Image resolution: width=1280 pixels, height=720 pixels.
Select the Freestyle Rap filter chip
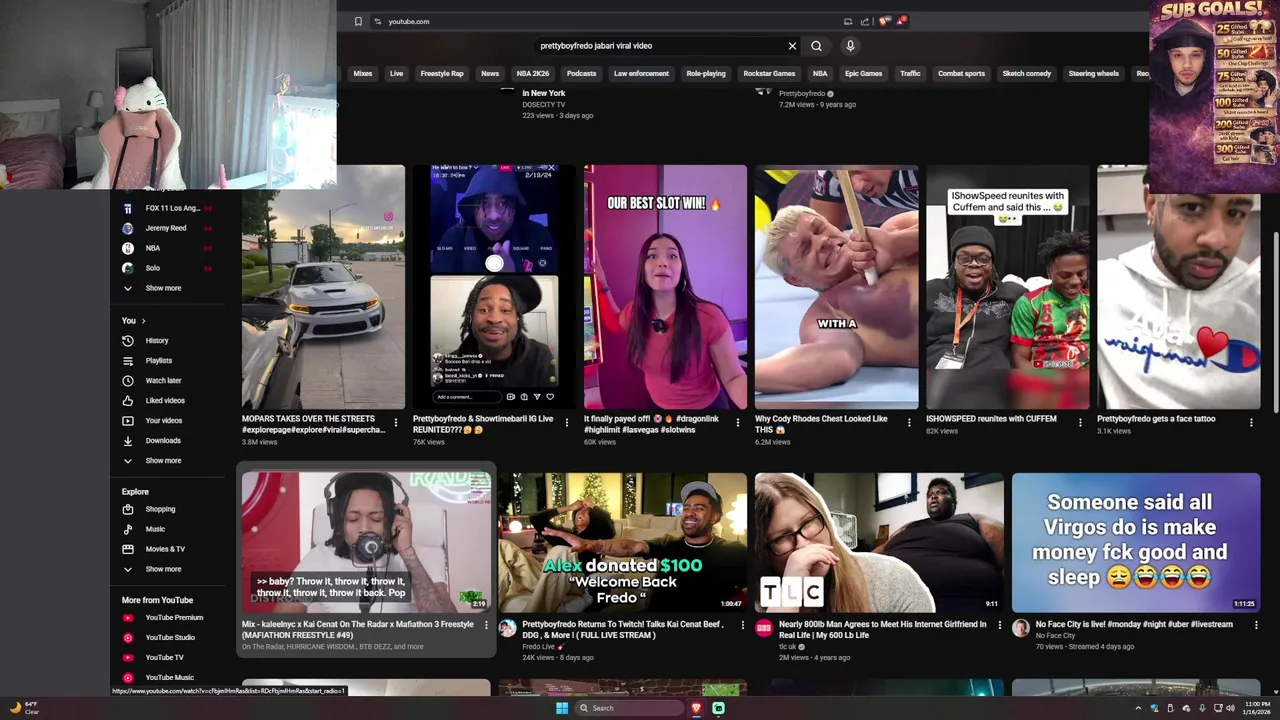pos(442,73)
